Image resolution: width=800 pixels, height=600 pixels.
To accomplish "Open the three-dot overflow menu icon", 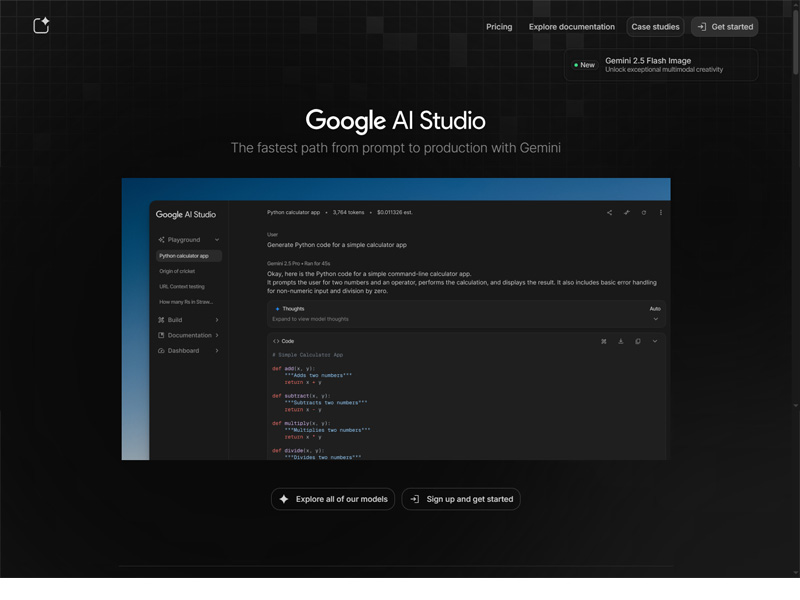I will [x=661, y=212].
